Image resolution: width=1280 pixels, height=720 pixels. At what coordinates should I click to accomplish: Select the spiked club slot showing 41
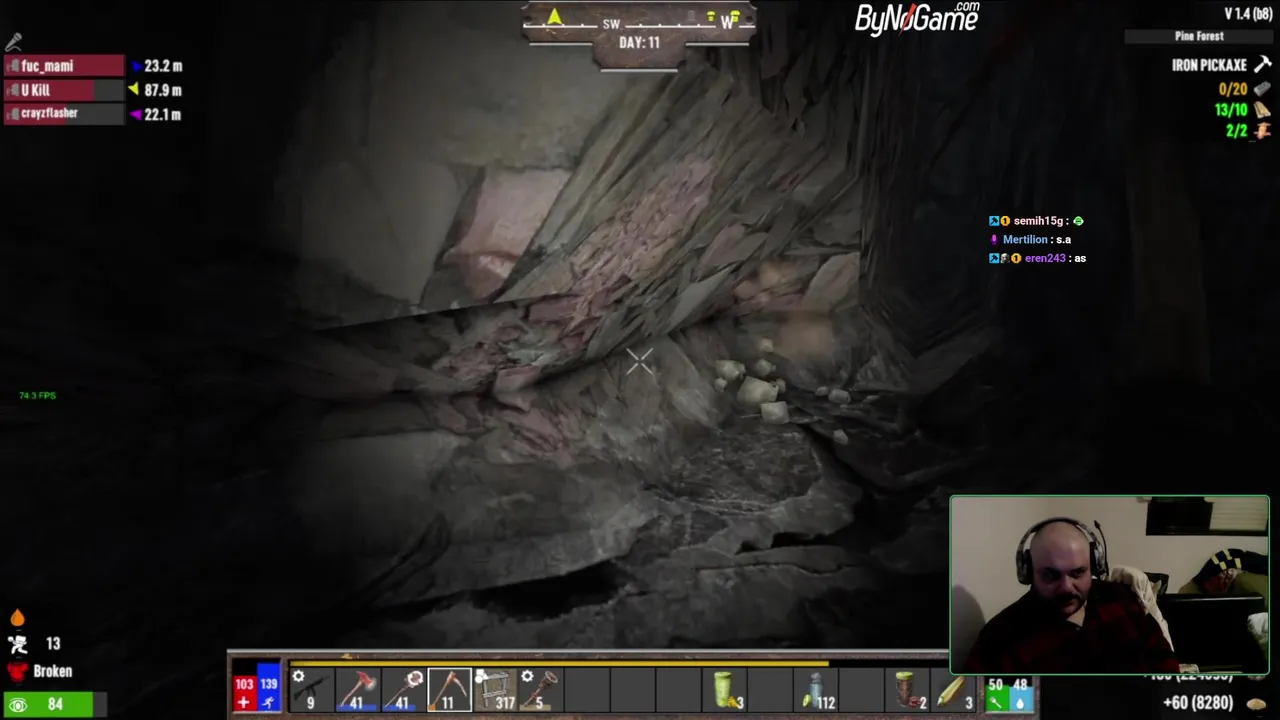pyautogui.click(x=403, y=690)
